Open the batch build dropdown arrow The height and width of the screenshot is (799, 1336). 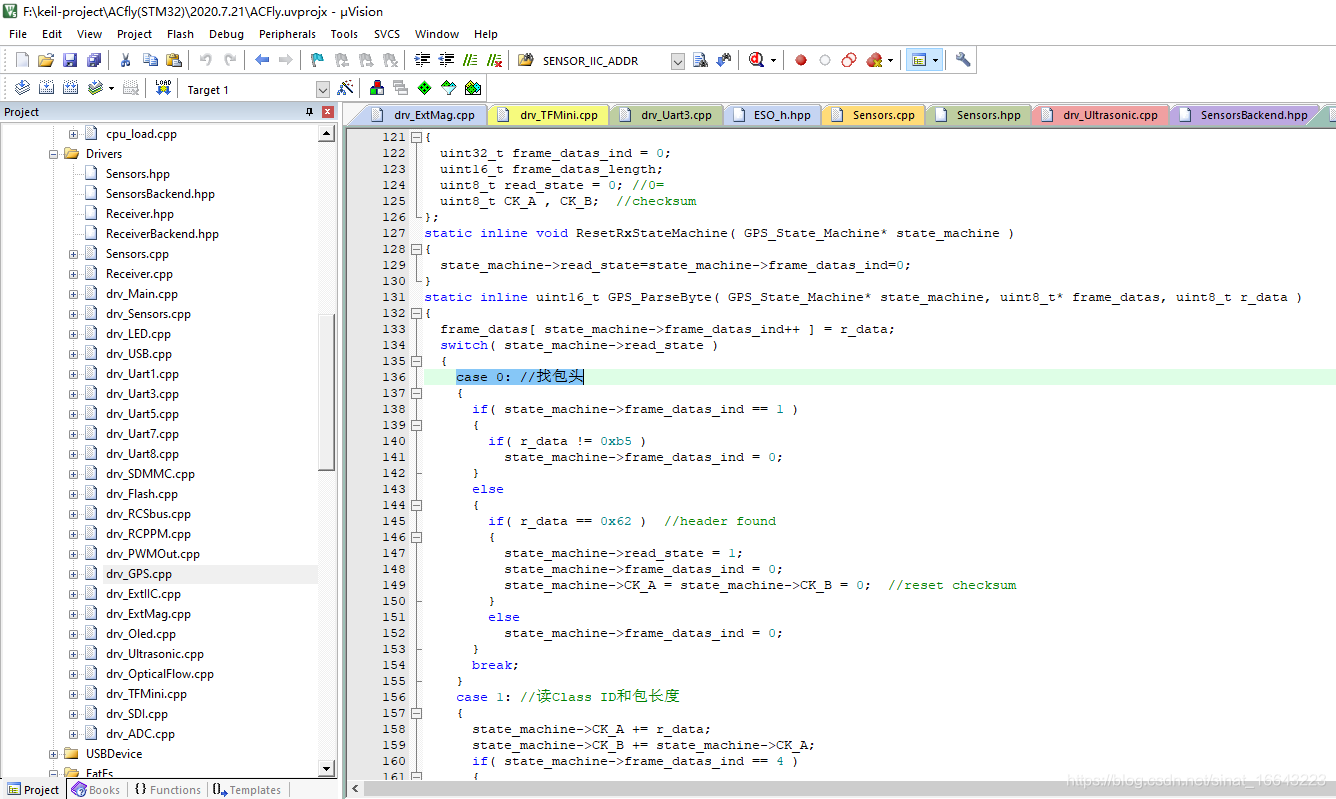[111, 88]
